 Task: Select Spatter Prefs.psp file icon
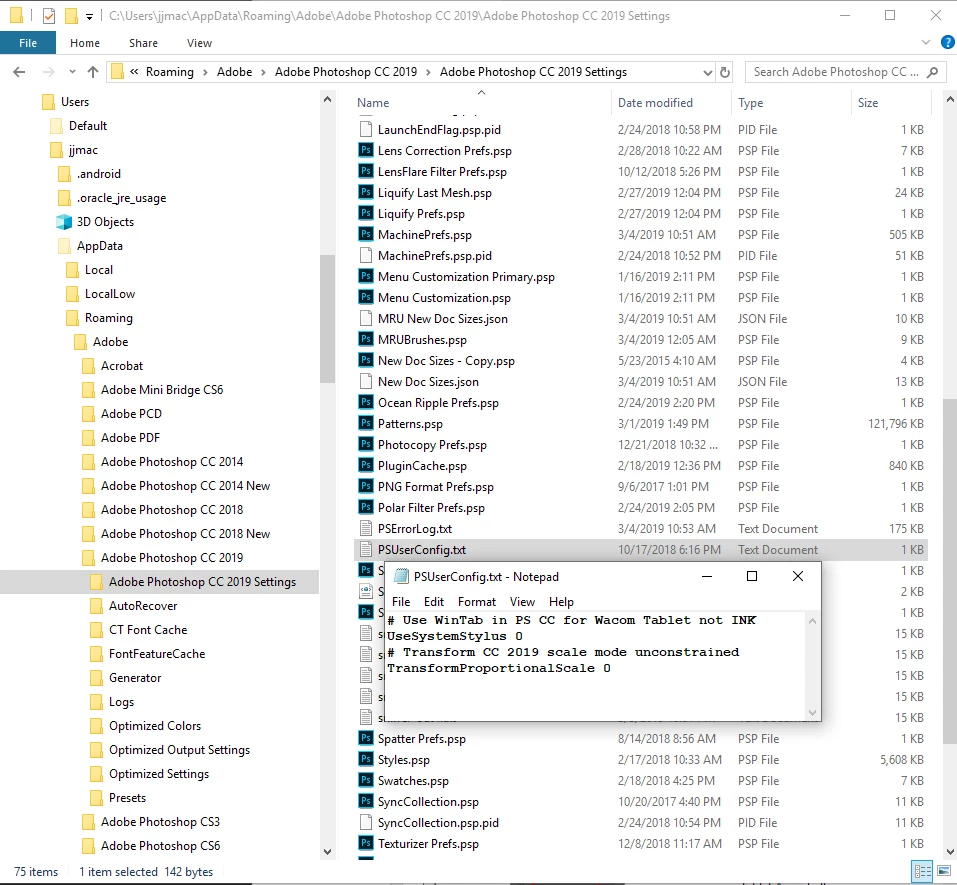pyautogui.click(x=366, y=738)
